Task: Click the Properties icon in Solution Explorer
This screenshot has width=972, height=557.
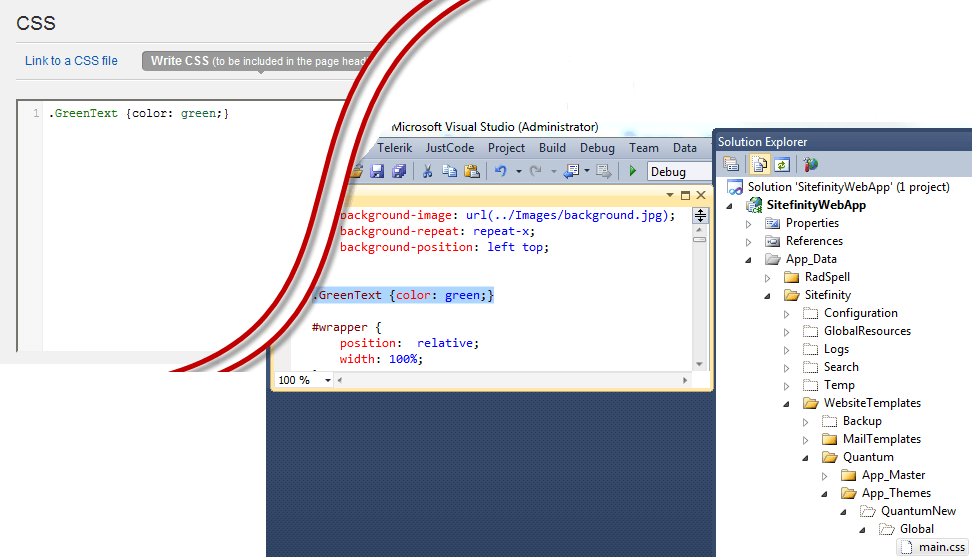Action: [731, 164]
